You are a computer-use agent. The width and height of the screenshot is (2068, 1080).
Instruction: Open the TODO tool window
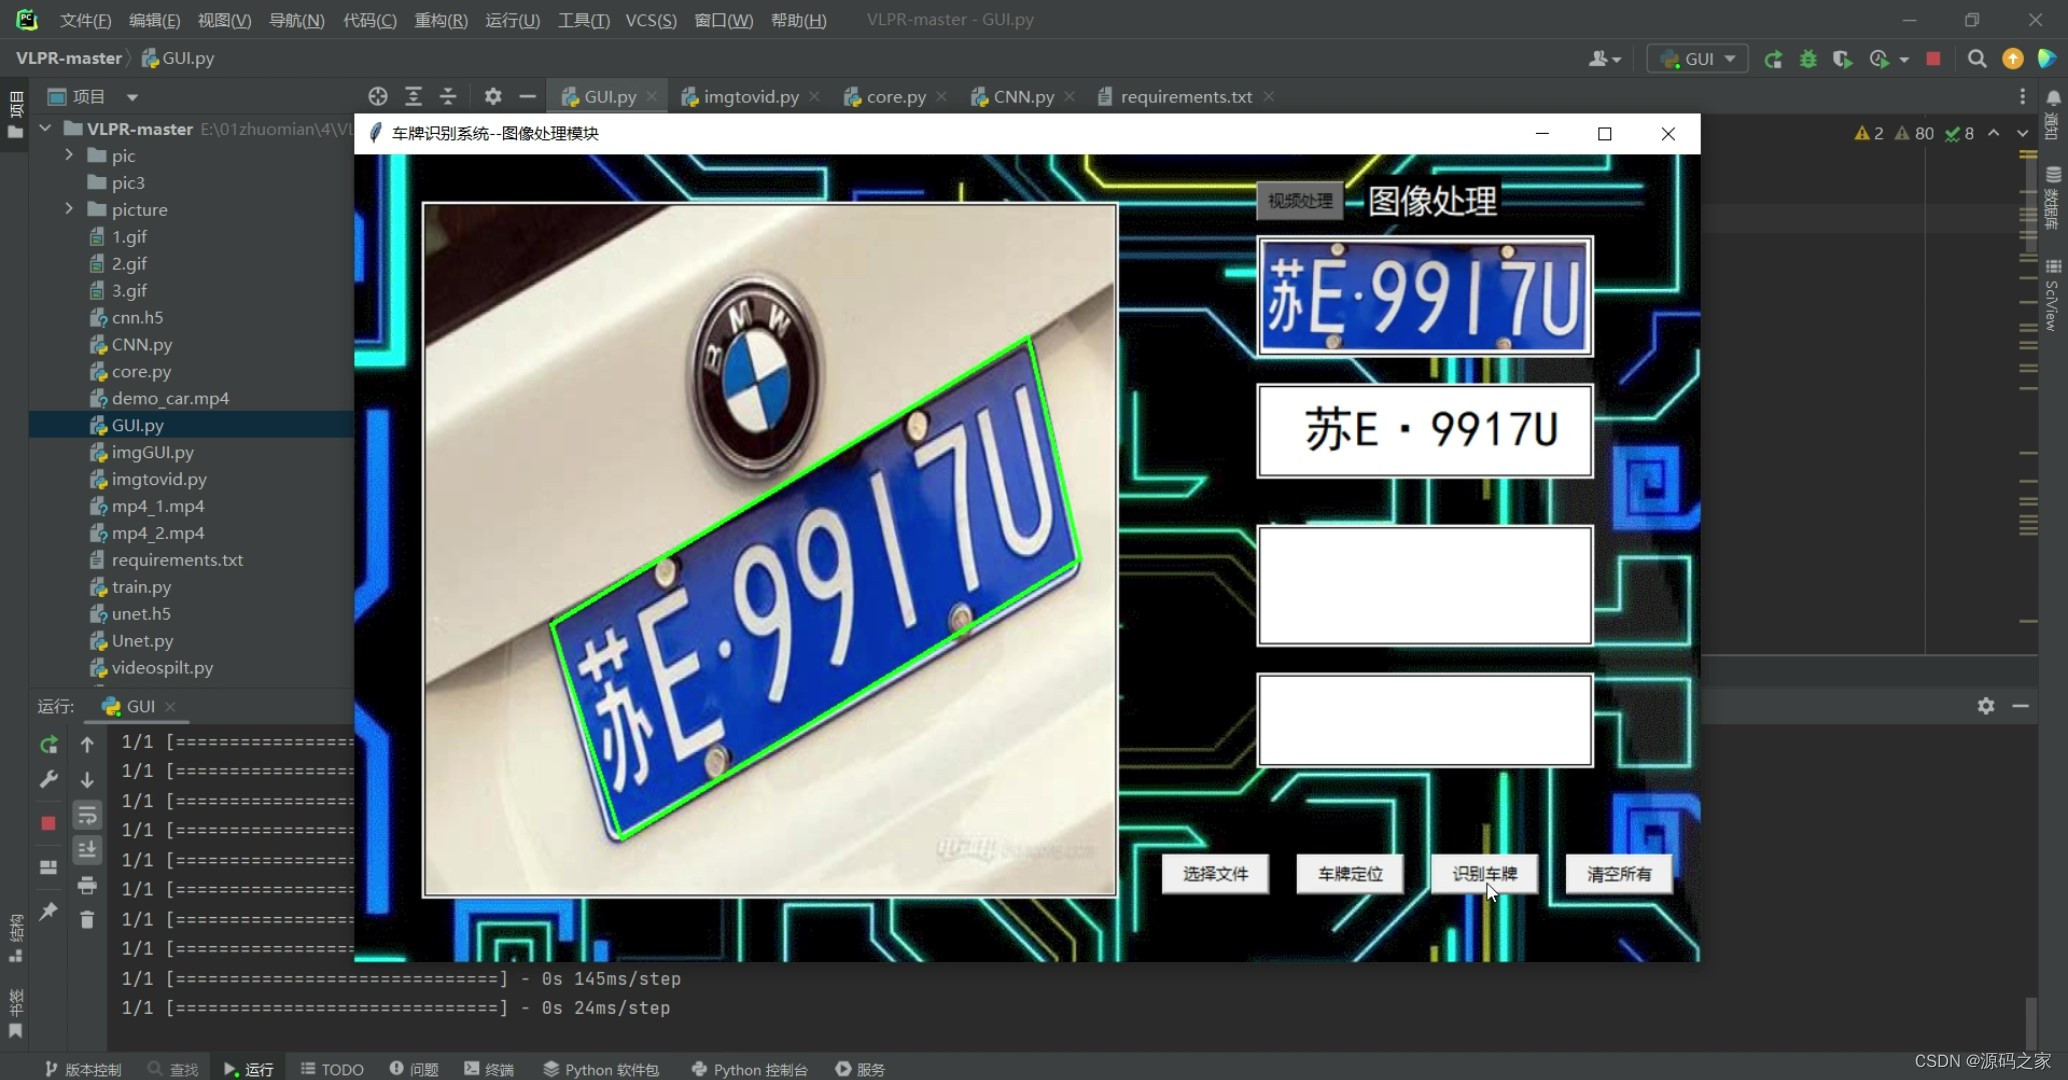[x=332, y=1069]
